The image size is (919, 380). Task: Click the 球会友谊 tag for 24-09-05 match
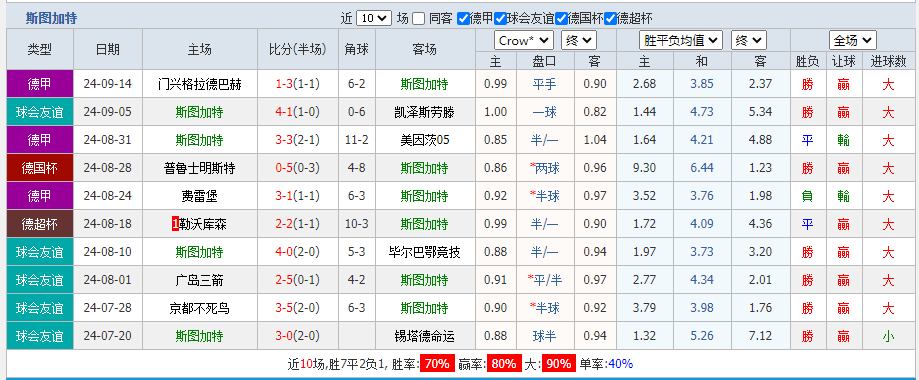(40, 112)
